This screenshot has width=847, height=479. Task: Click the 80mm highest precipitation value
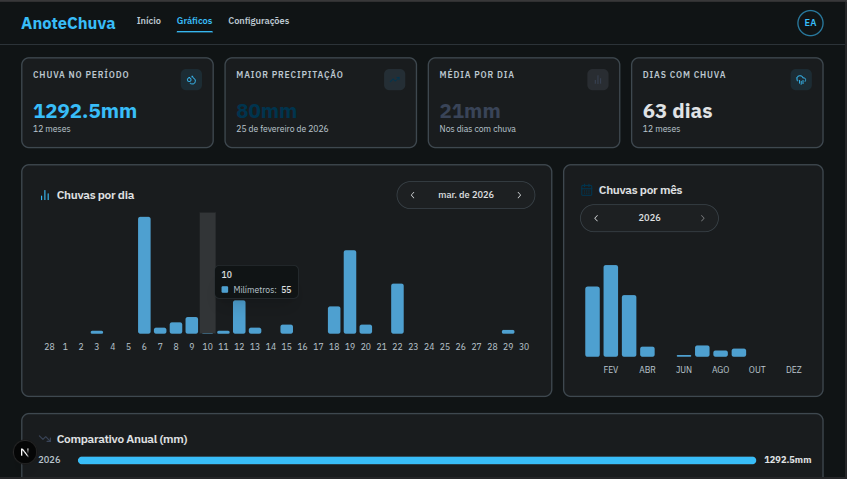coord(266,111)
